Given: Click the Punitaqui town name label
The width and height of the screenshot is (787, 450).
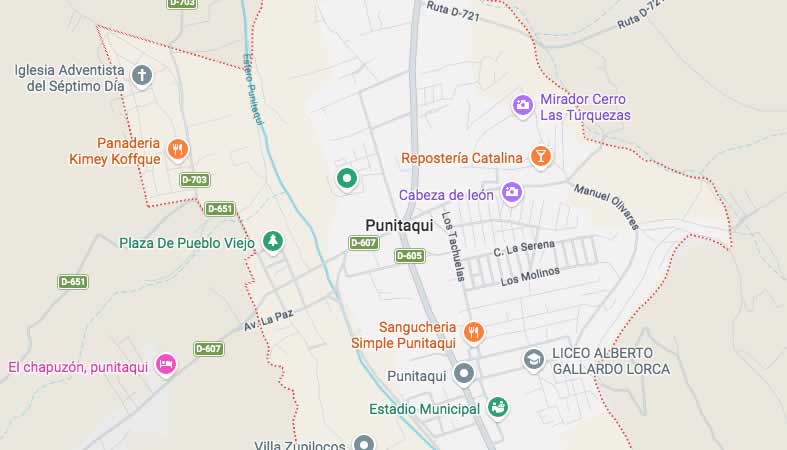Looking at the screenshot, I should (x=399, y=226).
